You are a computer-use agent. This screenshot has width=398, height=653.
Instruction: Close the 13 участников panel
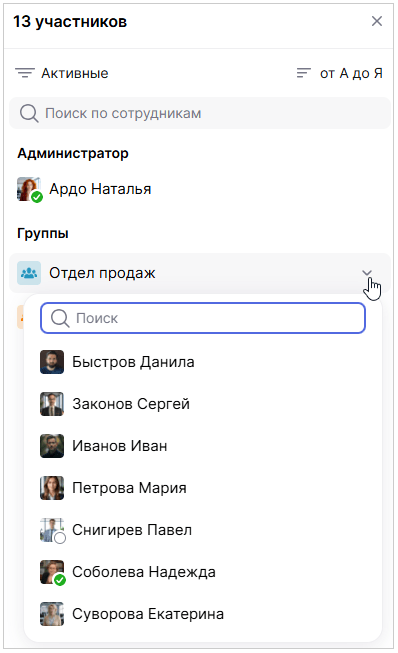pos(377,21)
